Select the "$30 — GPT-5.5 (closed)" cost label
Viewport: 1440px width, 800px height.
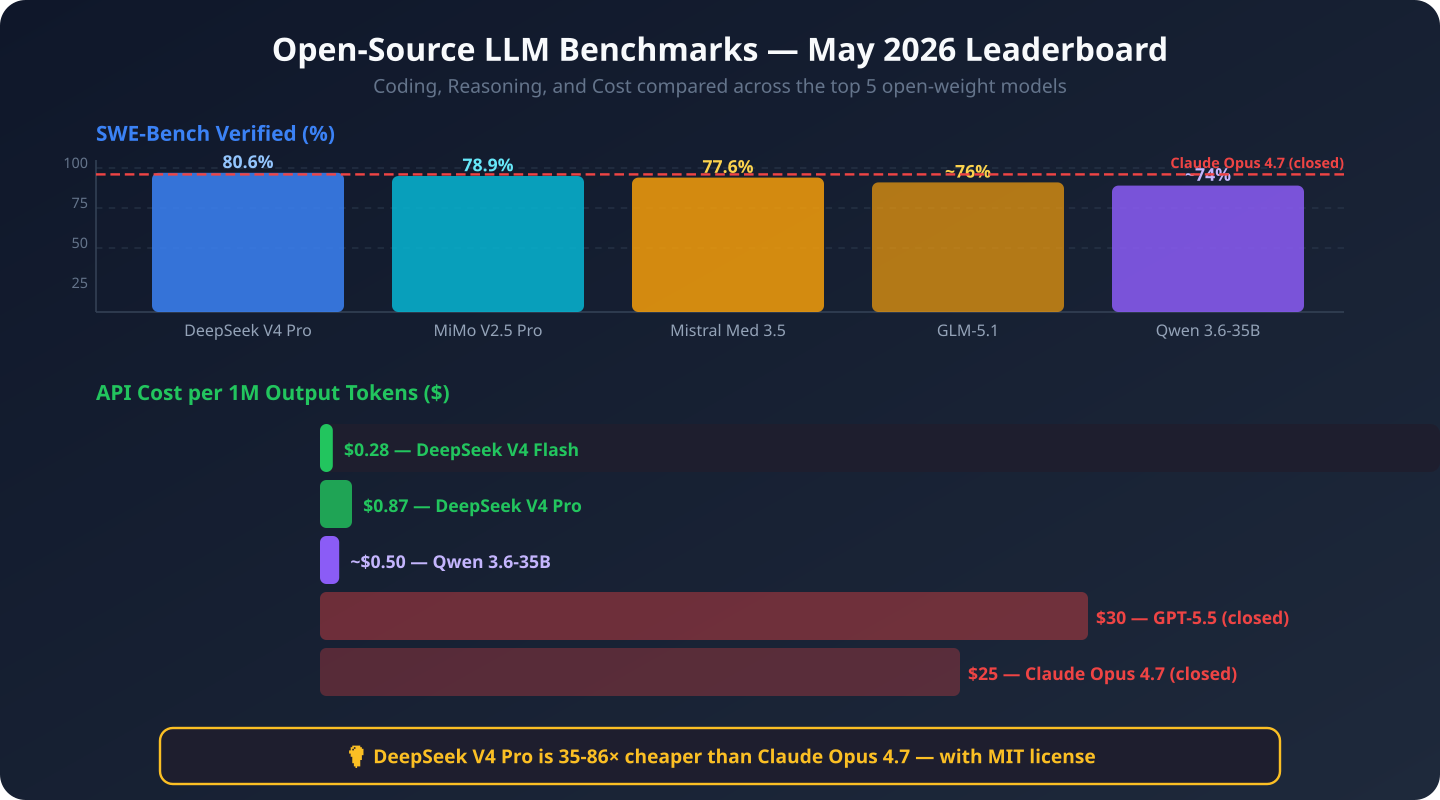coord(1192,617)
